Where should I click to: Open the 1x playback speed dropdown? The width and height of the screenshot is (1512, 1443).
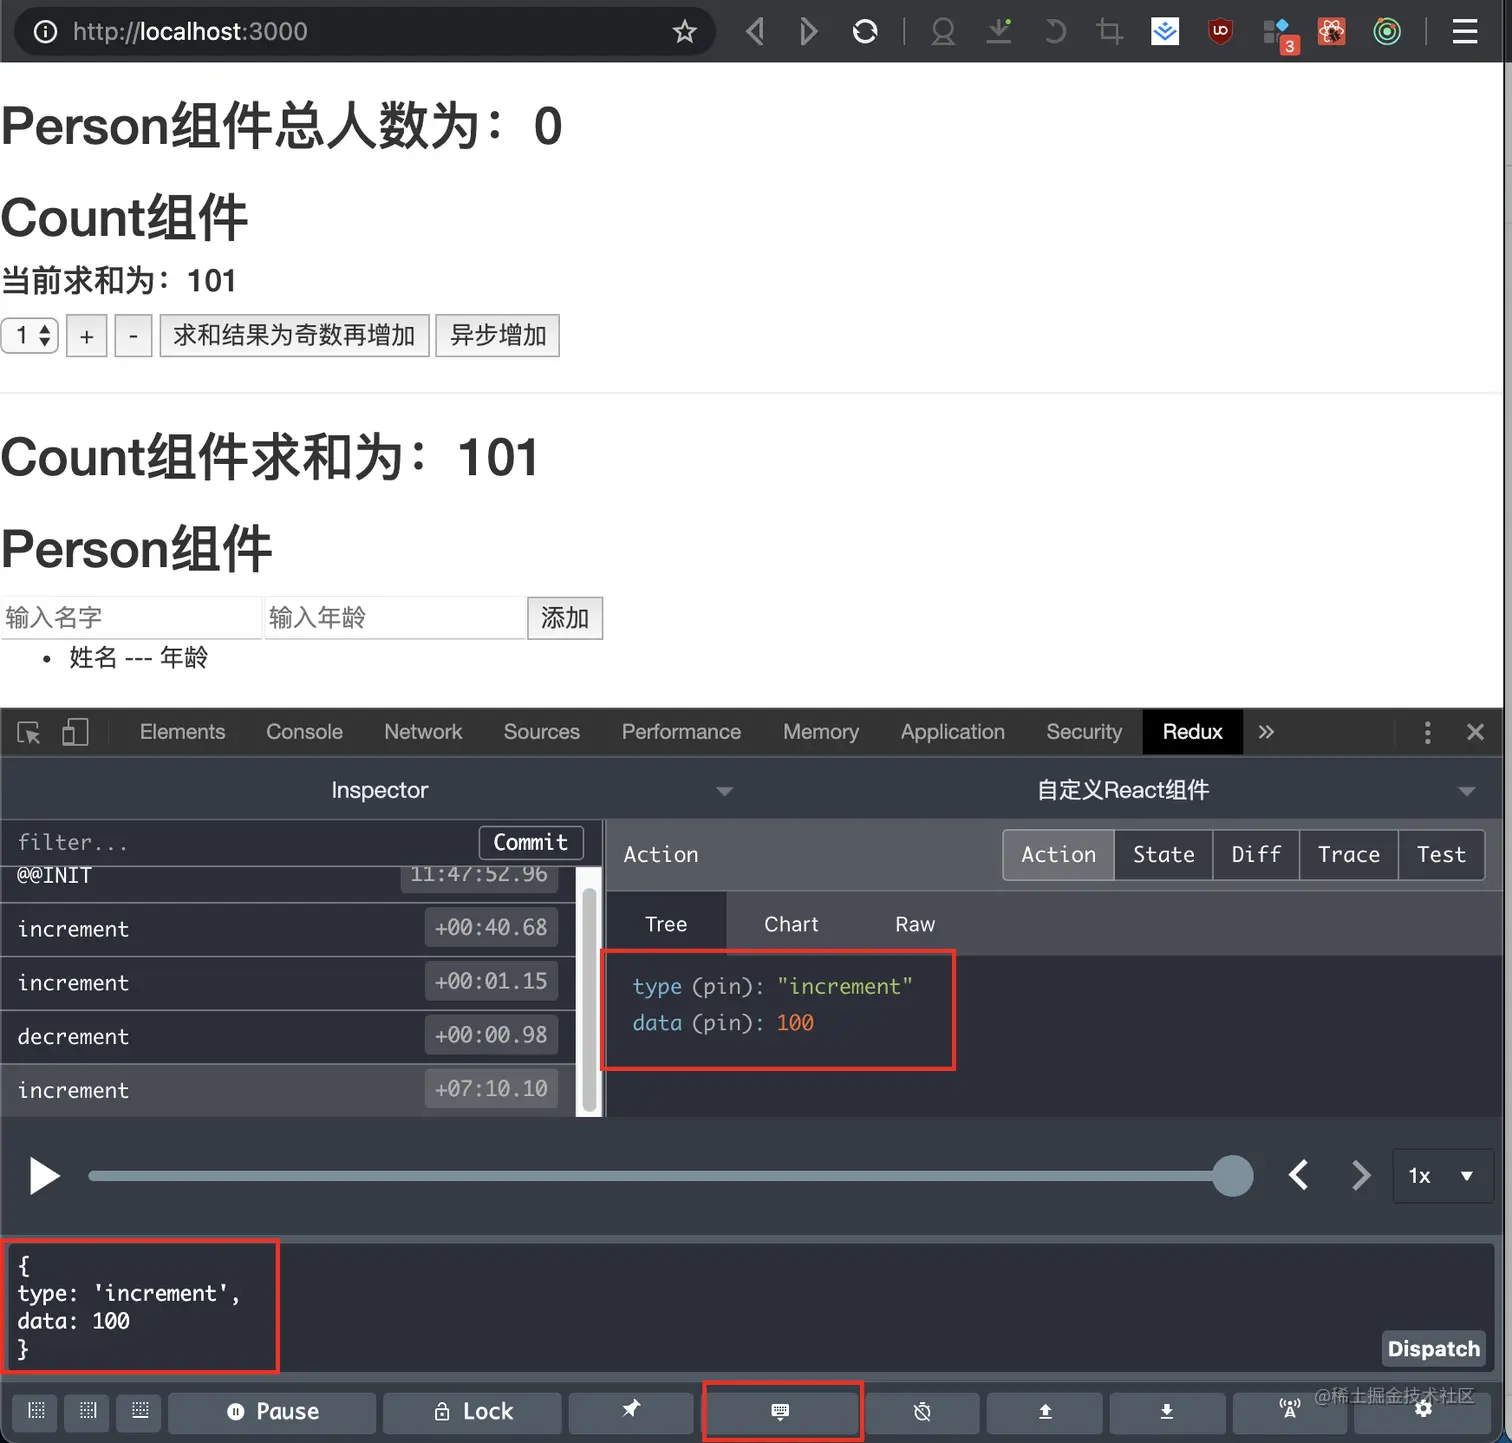tap(1442, 1176)
